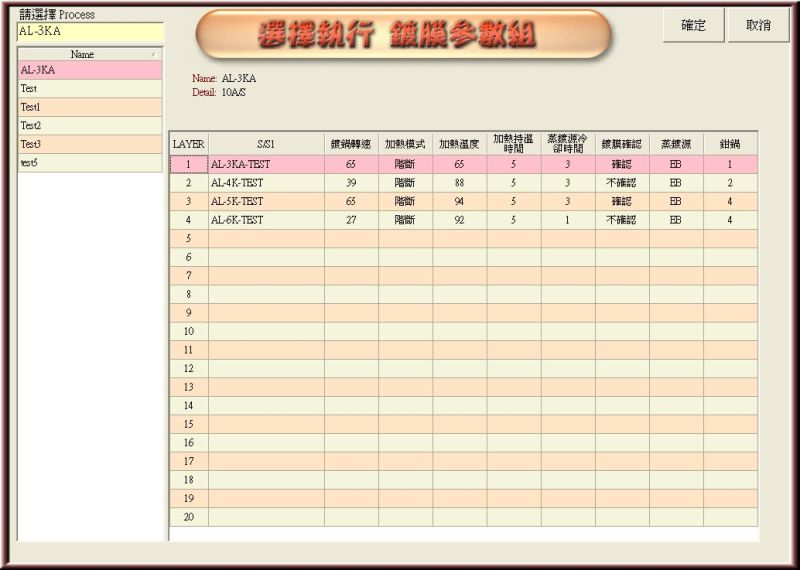Click the AL-6K-TEST layer cell
This screenshot has width=800, height=570.
pos(265,220)
